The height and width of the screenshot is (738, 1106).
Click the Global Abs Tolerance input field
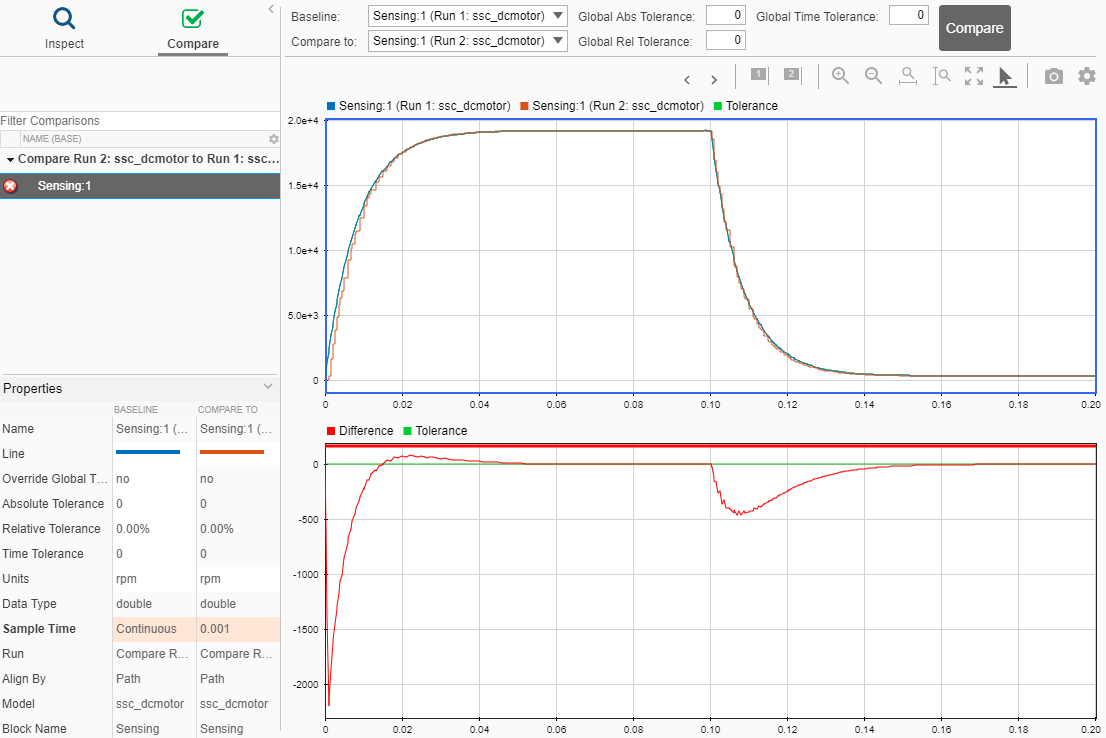coord(727,16)
